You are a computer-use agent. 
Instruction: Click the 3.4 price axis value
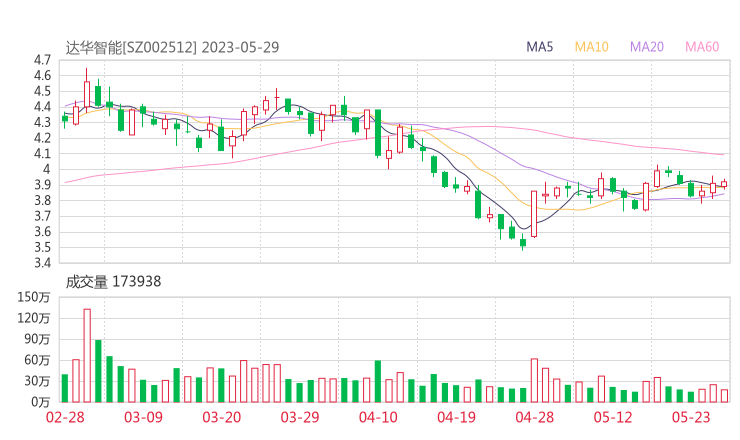point(42,262)
